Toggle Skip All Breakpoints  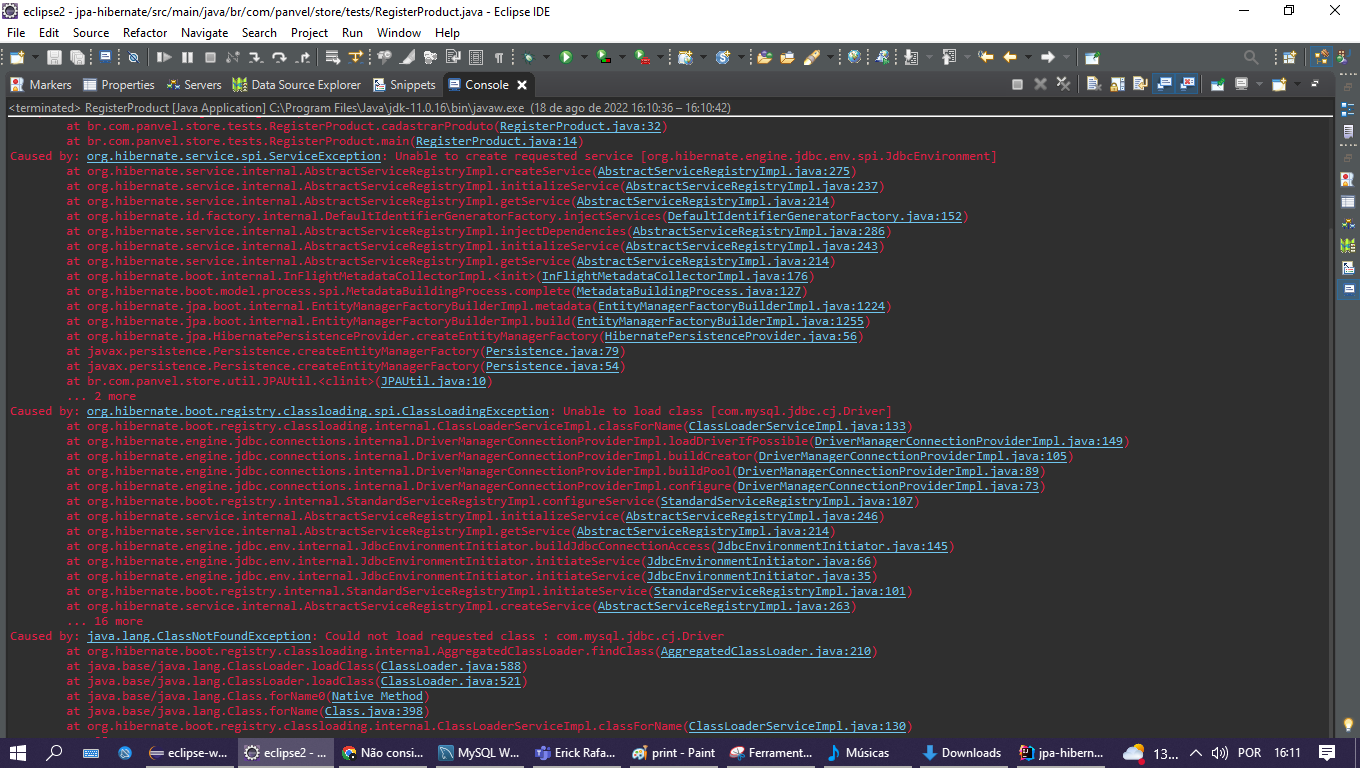(133, 57)
